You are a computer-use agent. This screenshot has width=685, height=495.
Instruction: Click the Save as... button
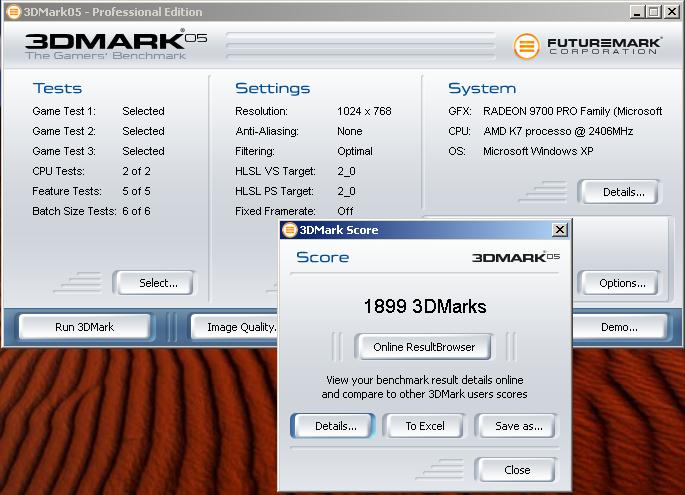pos(516,426)
